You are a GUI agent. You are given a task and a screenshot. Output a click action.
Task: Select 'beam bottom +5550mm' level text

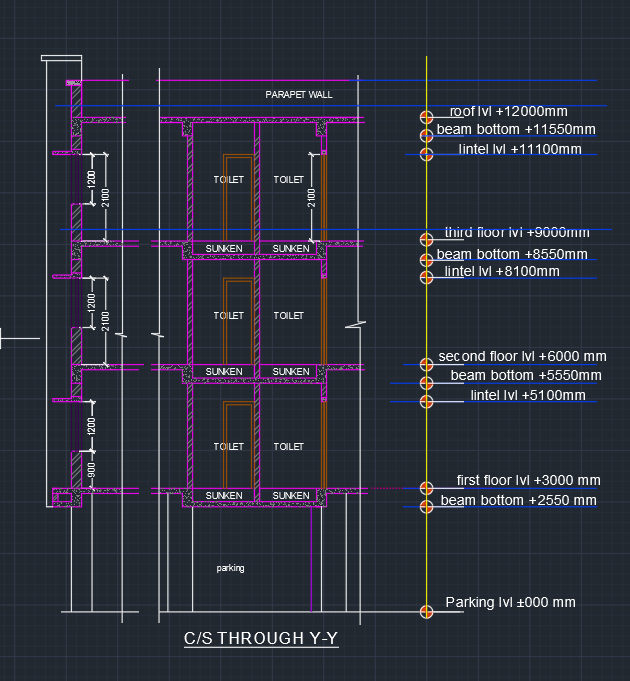point(526,375)
